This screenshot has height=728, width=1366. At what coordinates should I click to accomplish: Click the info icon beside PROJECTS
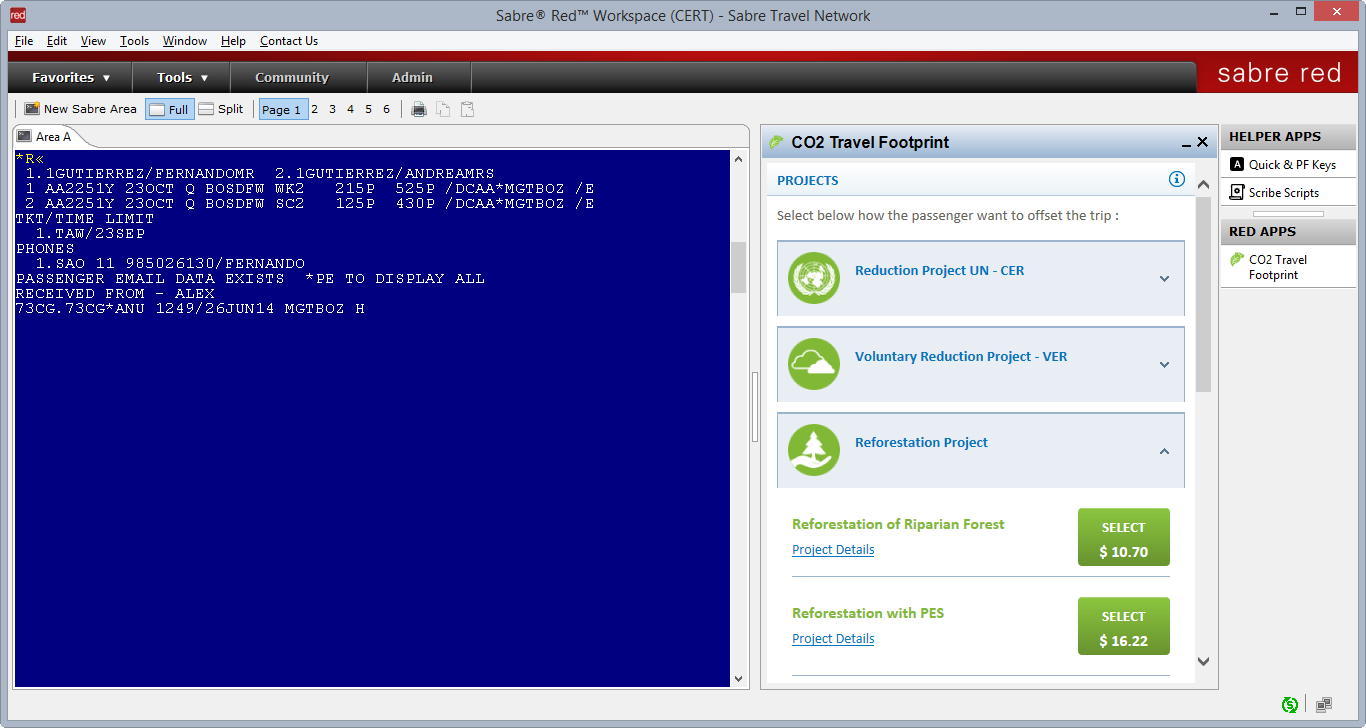pos(1177,179)
